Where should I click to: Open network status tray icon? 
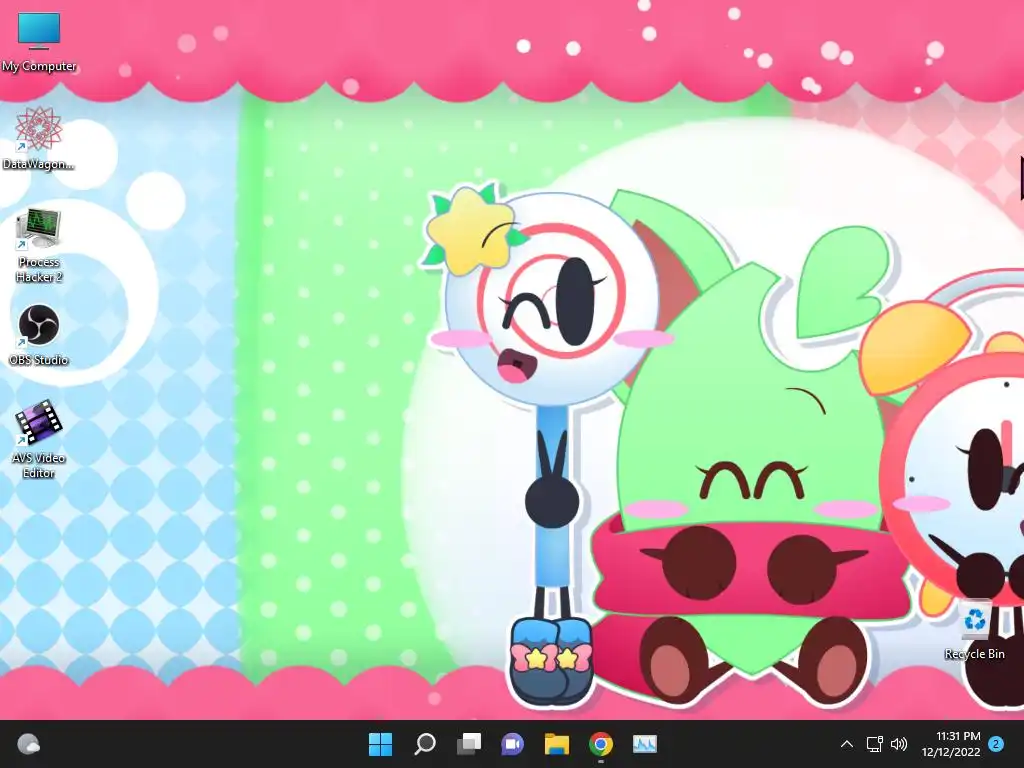[x=874, y=744]
